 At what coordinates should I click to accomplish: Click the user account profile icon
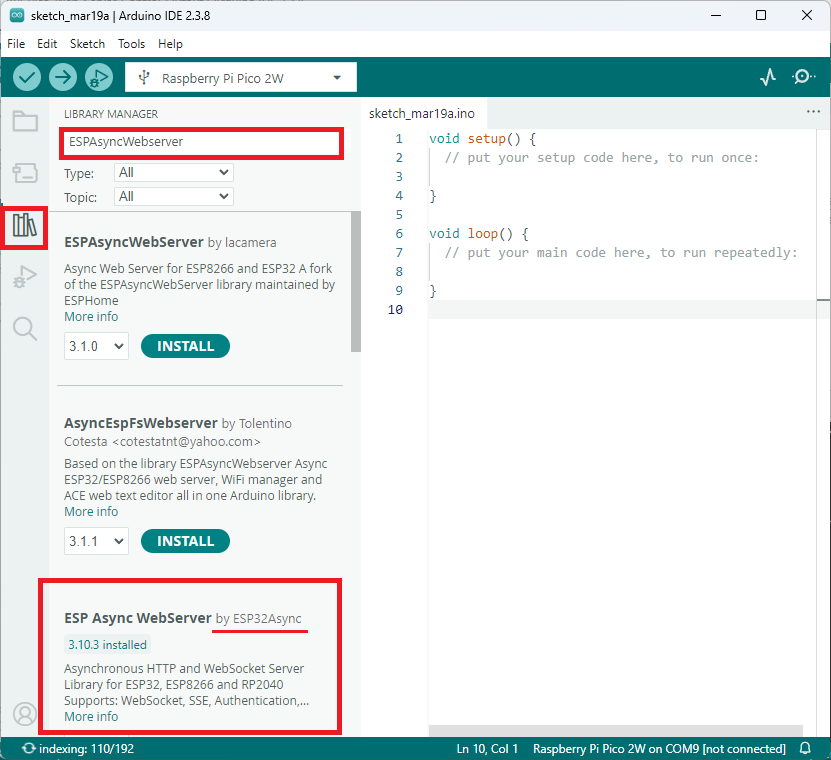25,714
